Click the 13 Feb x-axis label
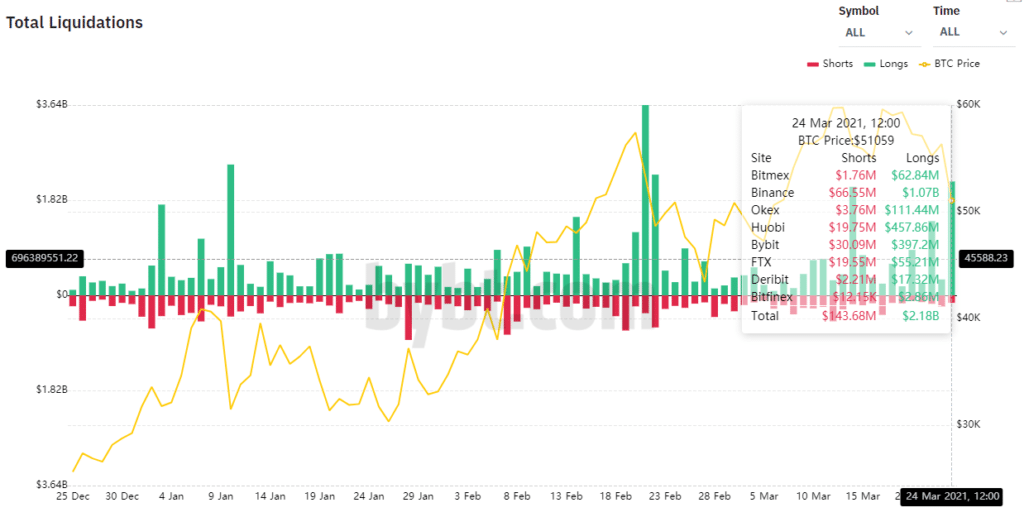Viewport: 1024px width, 517px height. (566, 496)
